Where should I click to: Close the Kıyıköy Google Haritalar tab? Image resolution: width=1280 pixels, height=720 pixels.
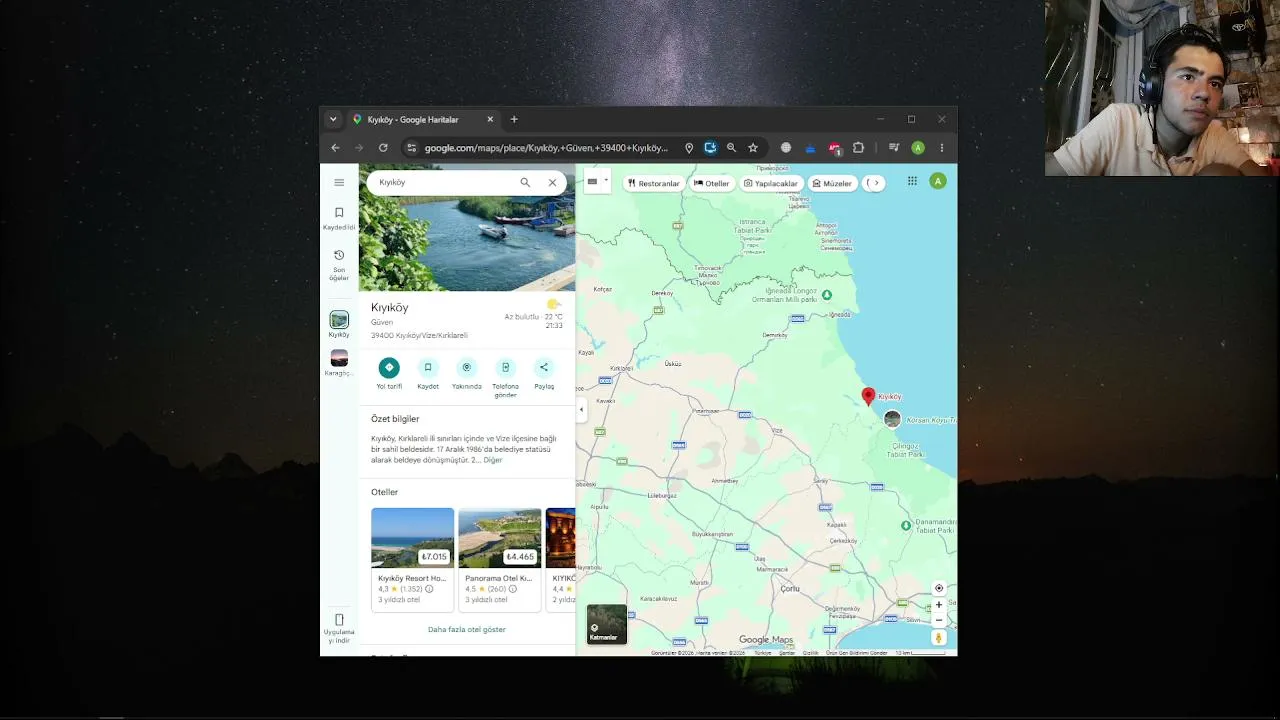pos(490,119)
